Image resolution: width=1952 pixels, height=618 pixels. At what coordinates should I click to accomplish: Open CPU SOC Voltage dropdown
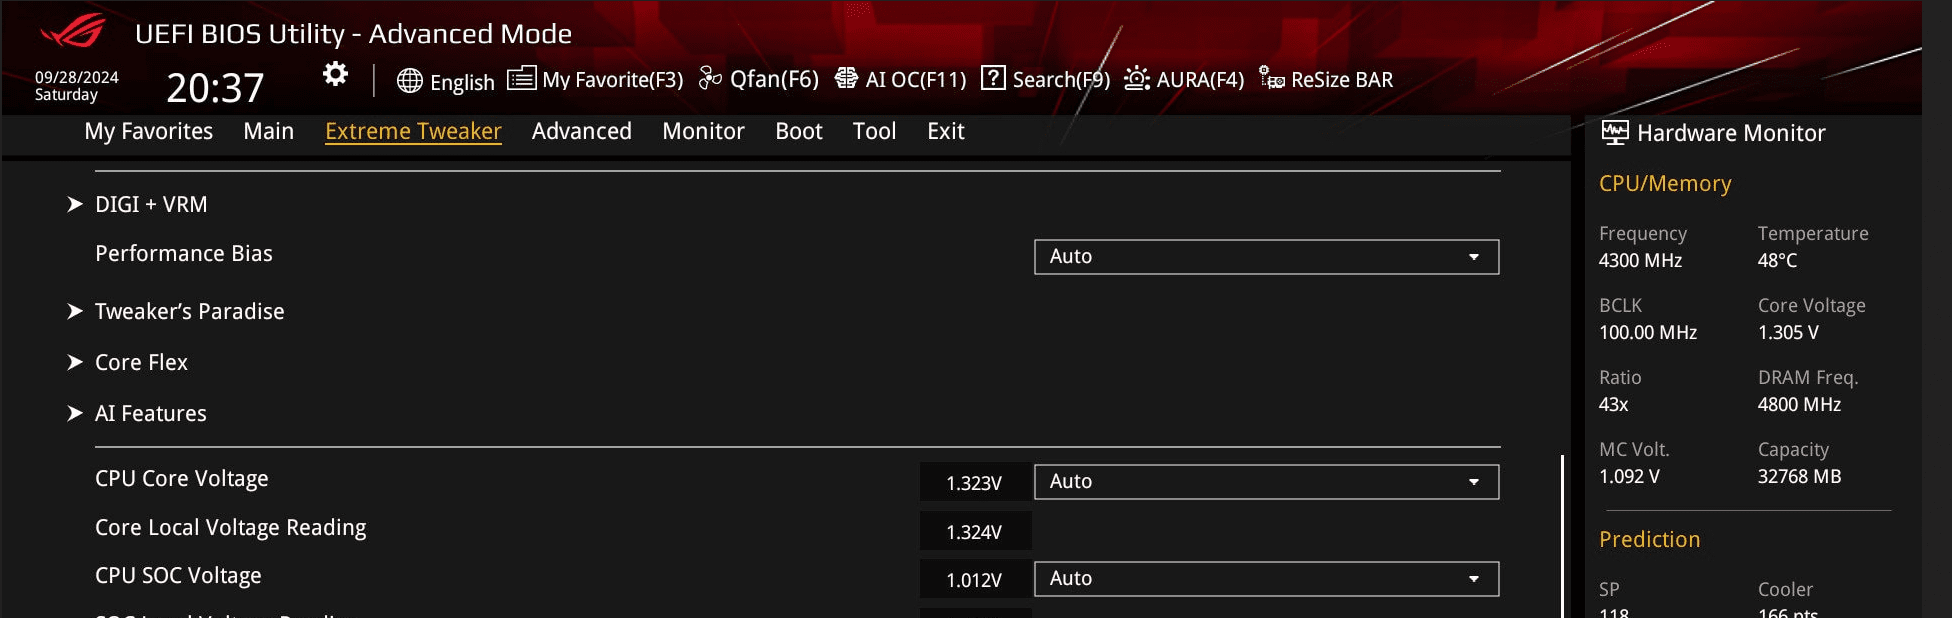point(1266,579)
